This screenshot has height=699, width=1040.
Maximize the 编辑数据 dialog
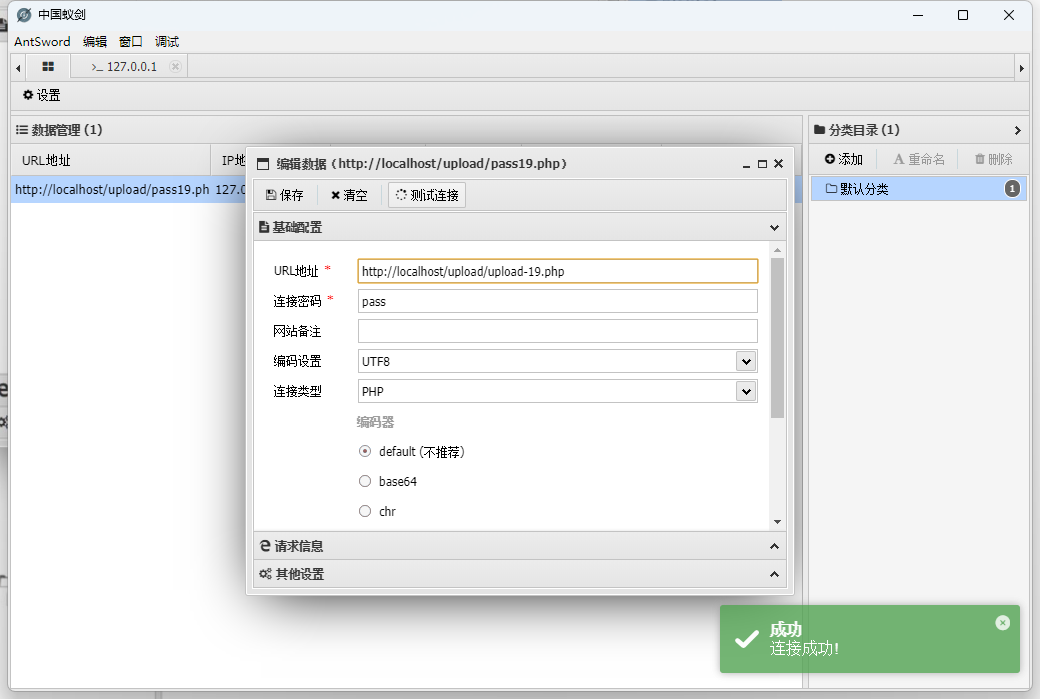pyautogui.click(x=762, y=164)
